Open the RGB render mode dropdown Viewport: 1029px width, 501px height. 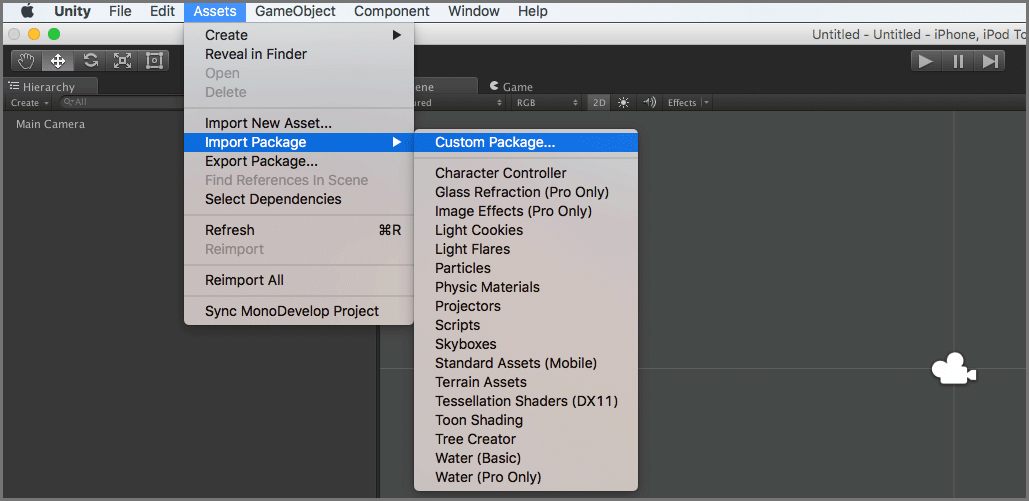pyautogui.click(x=547, y=102)
